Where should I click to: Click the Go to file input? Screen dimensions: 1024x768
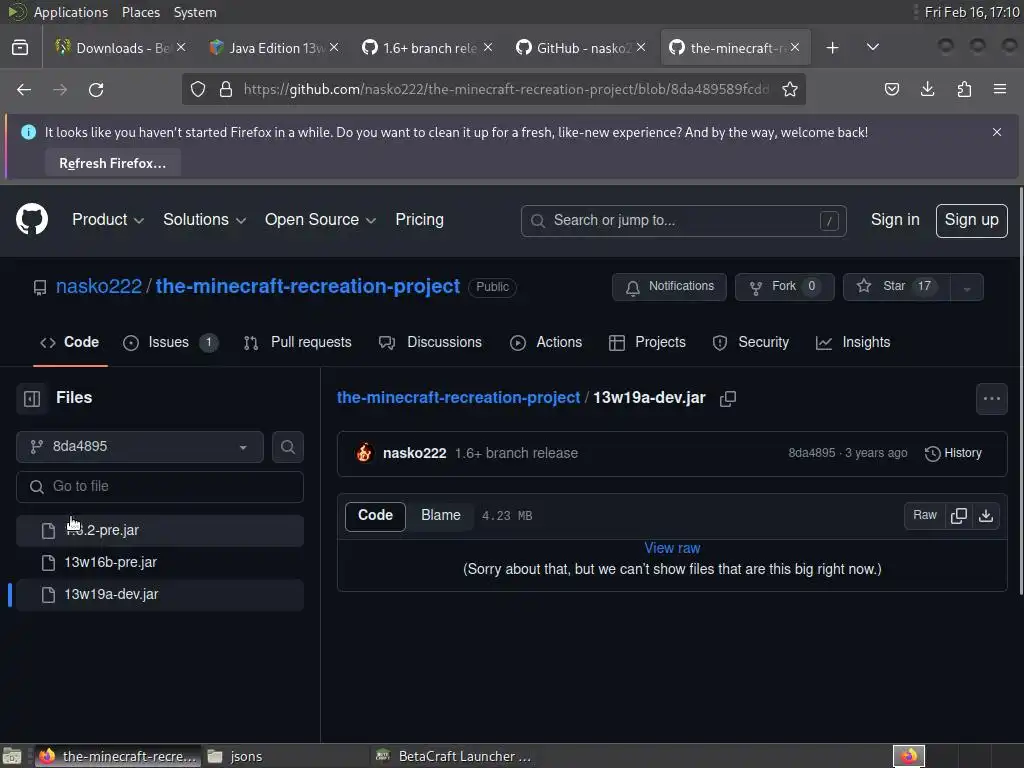pos(160,487)
